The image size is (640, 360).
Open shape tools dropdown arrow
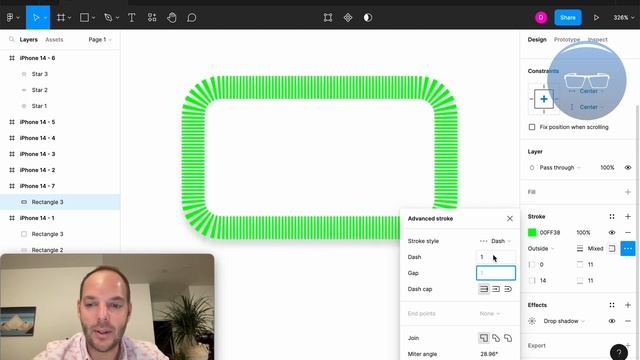click(93, 18)
